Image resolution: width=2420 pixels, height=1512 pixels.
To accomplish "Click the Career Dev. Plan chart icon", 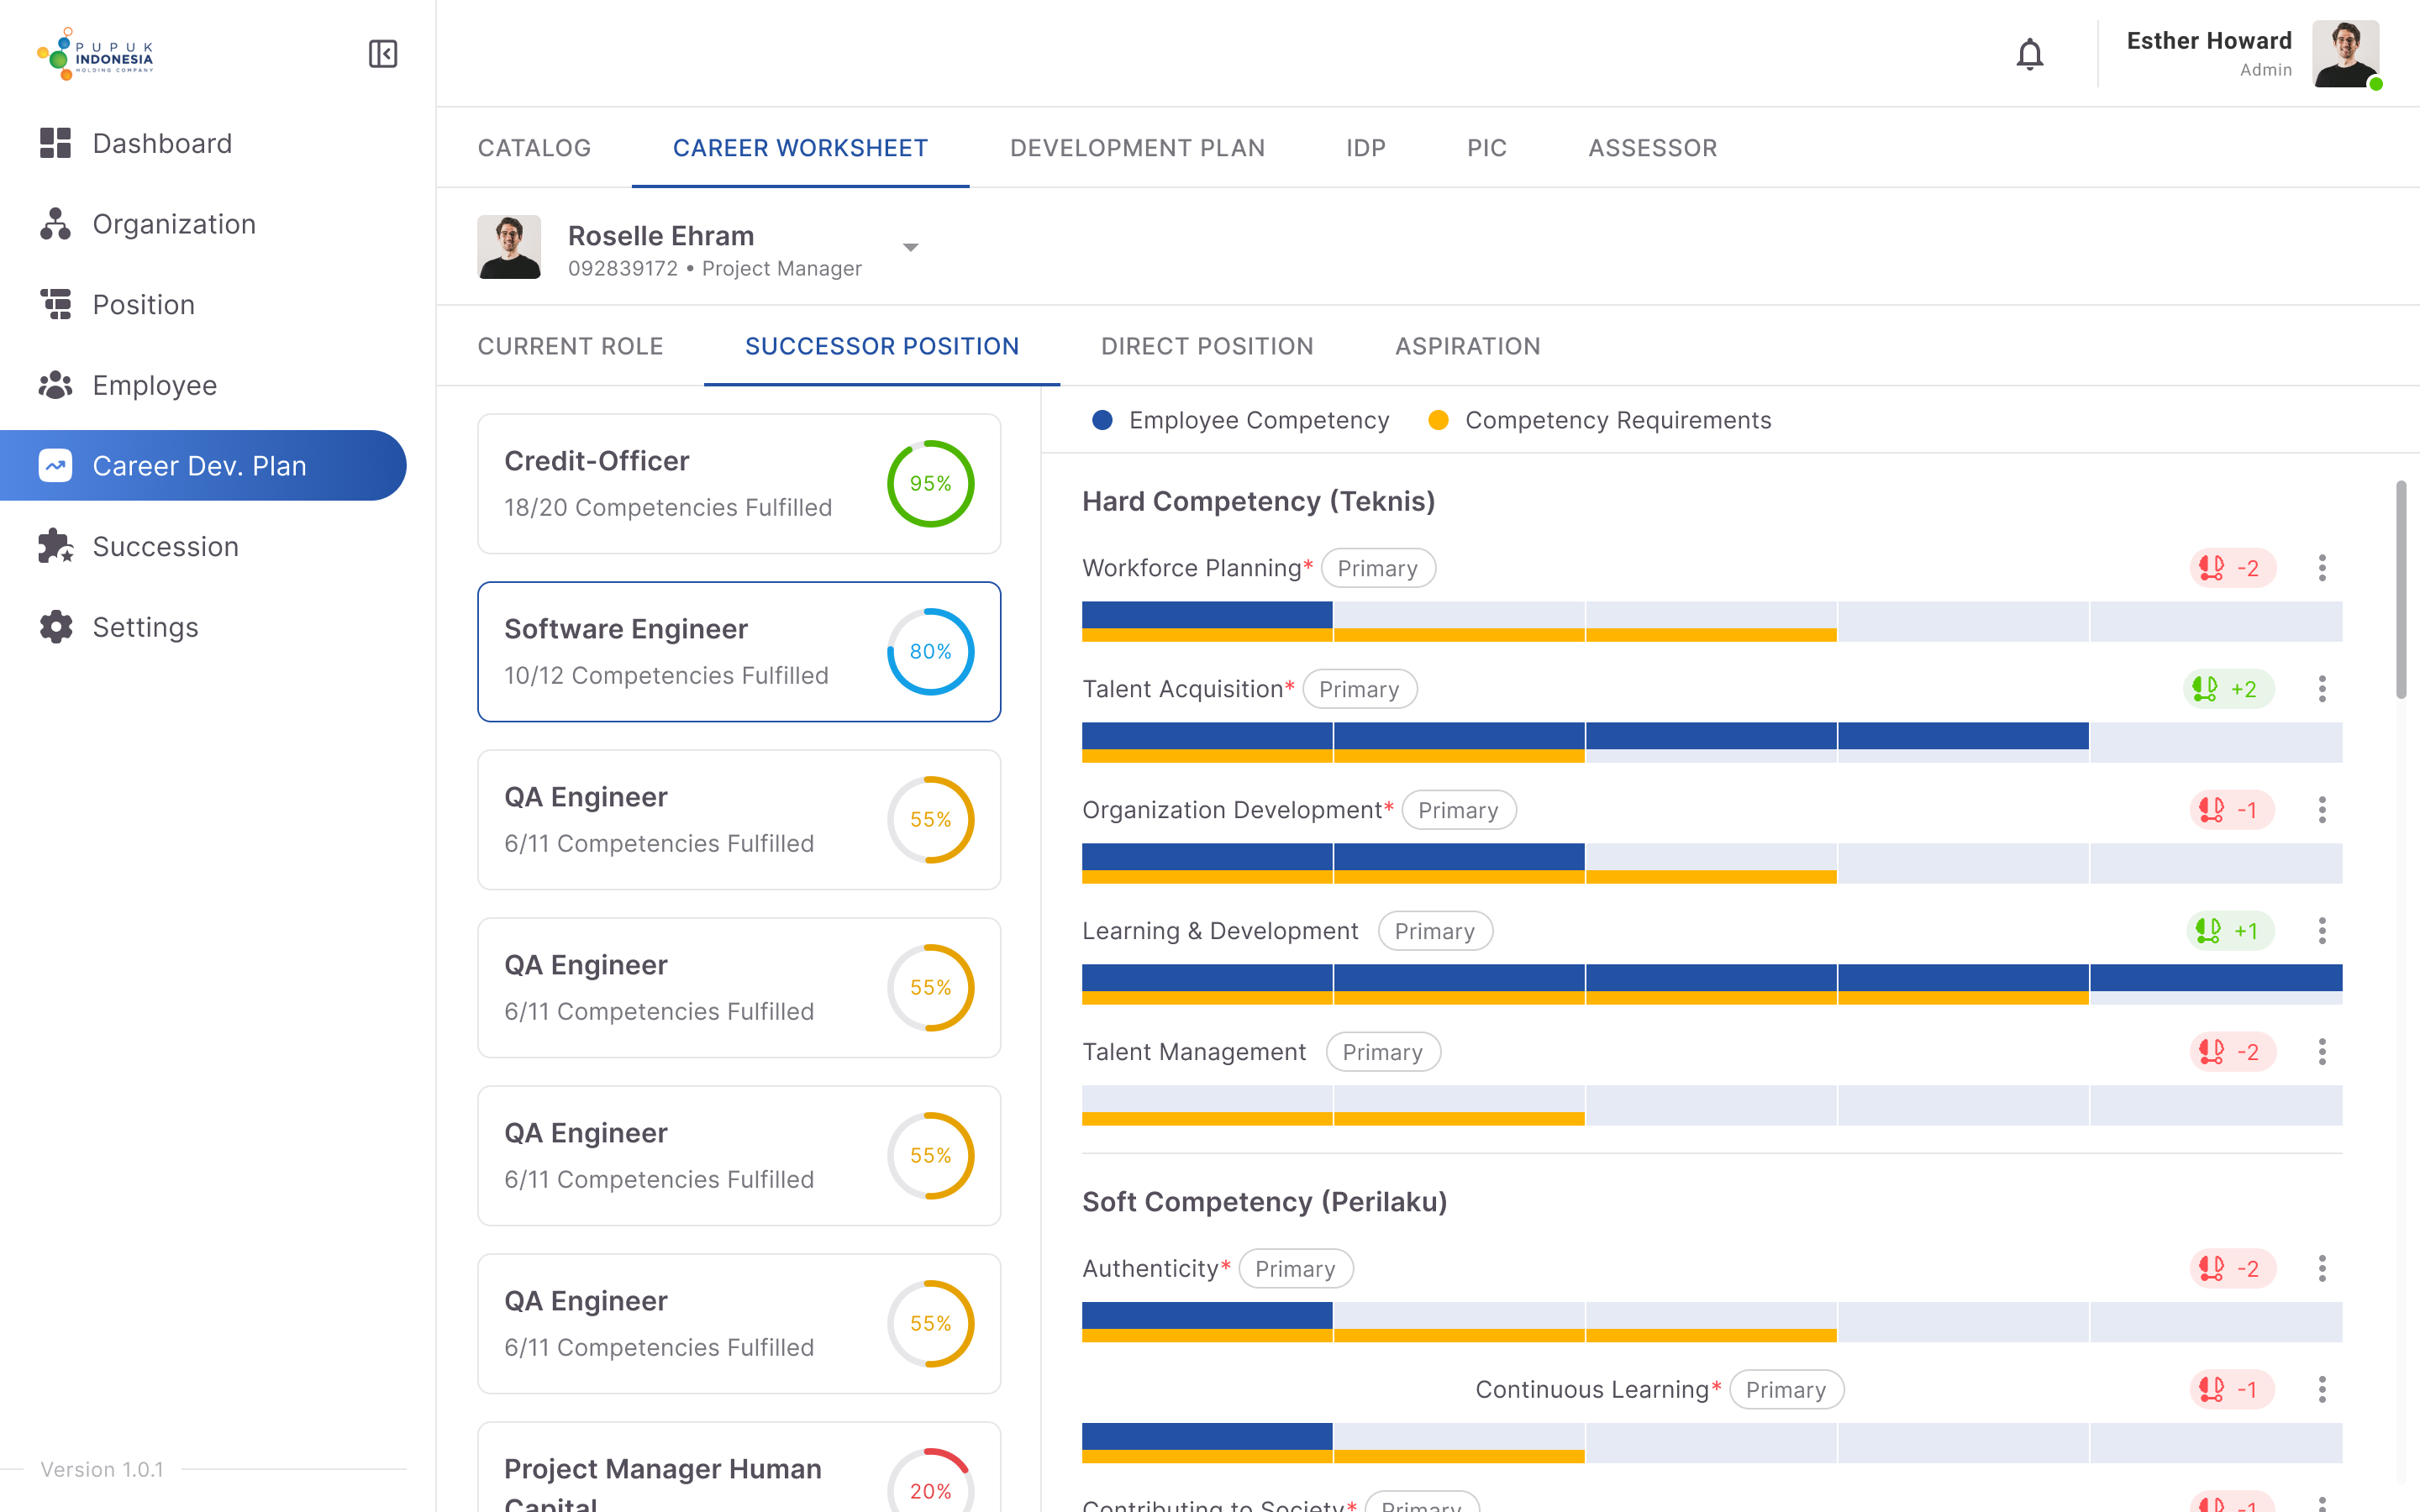I will coord(56,465).
